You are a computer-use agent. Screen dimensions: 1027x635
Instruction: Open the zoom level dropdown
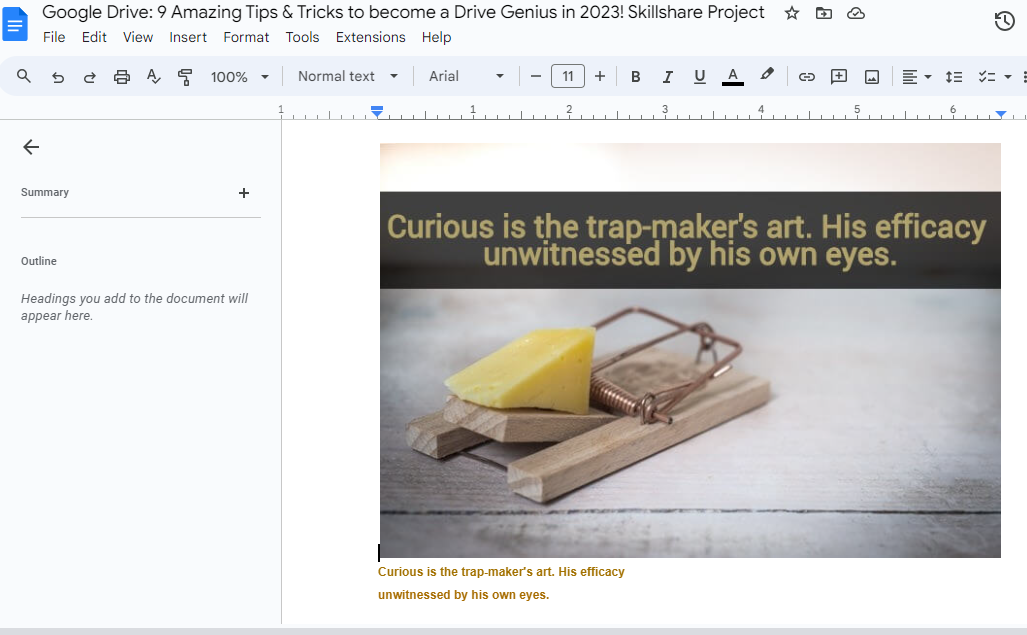[x=239, y=77]
